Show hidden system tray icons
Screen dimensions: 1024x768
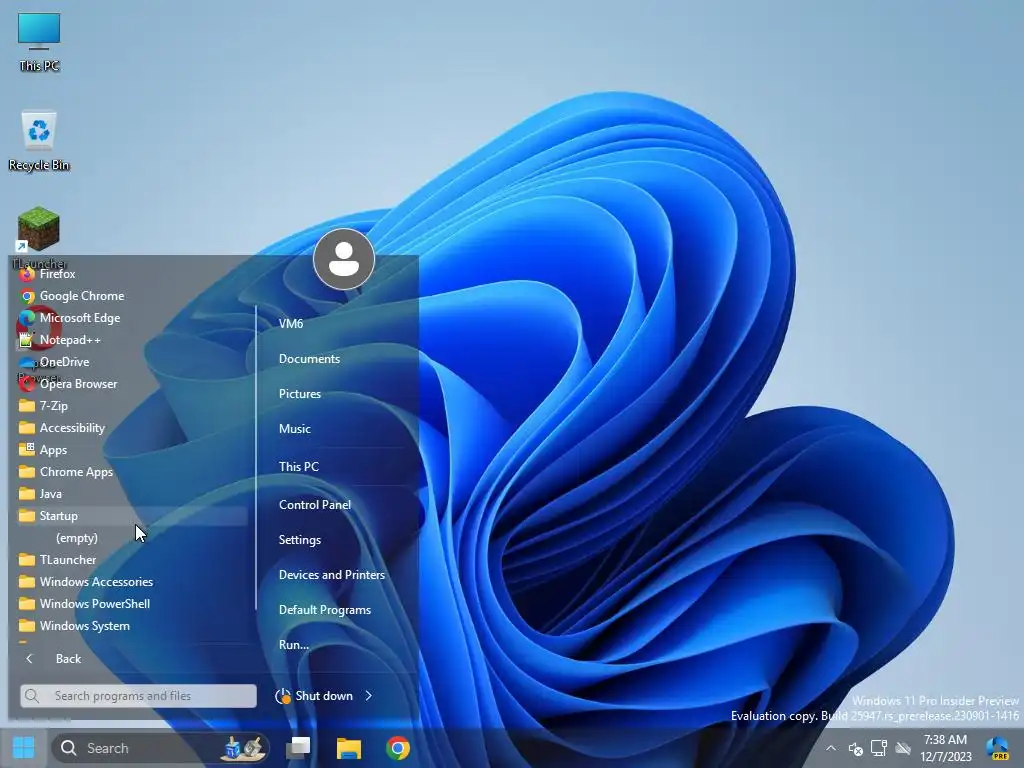click(x=831, y=748)
